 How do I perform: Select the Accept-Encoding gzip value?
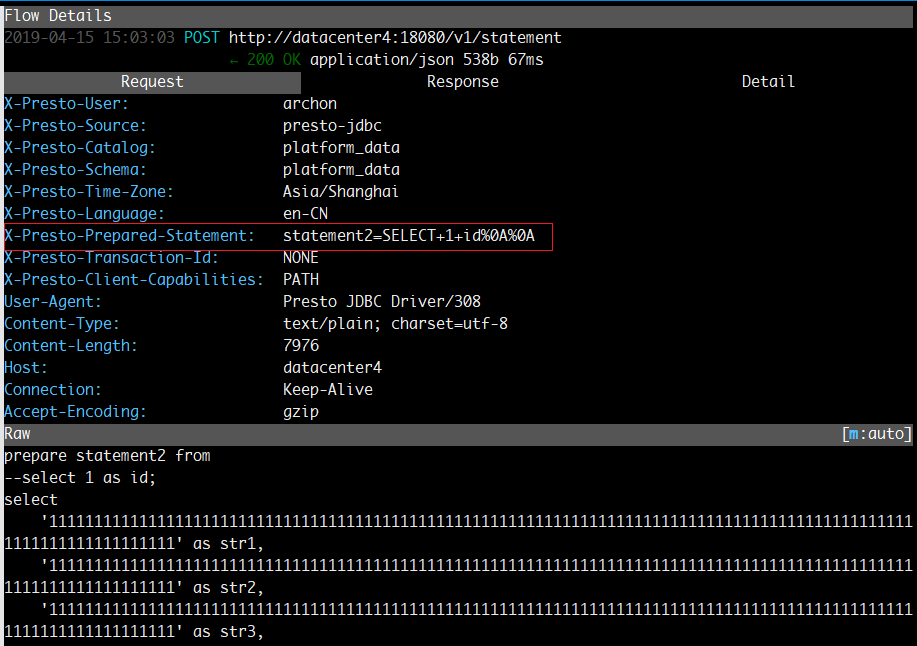pyautogui.click(x=300, y=411)
